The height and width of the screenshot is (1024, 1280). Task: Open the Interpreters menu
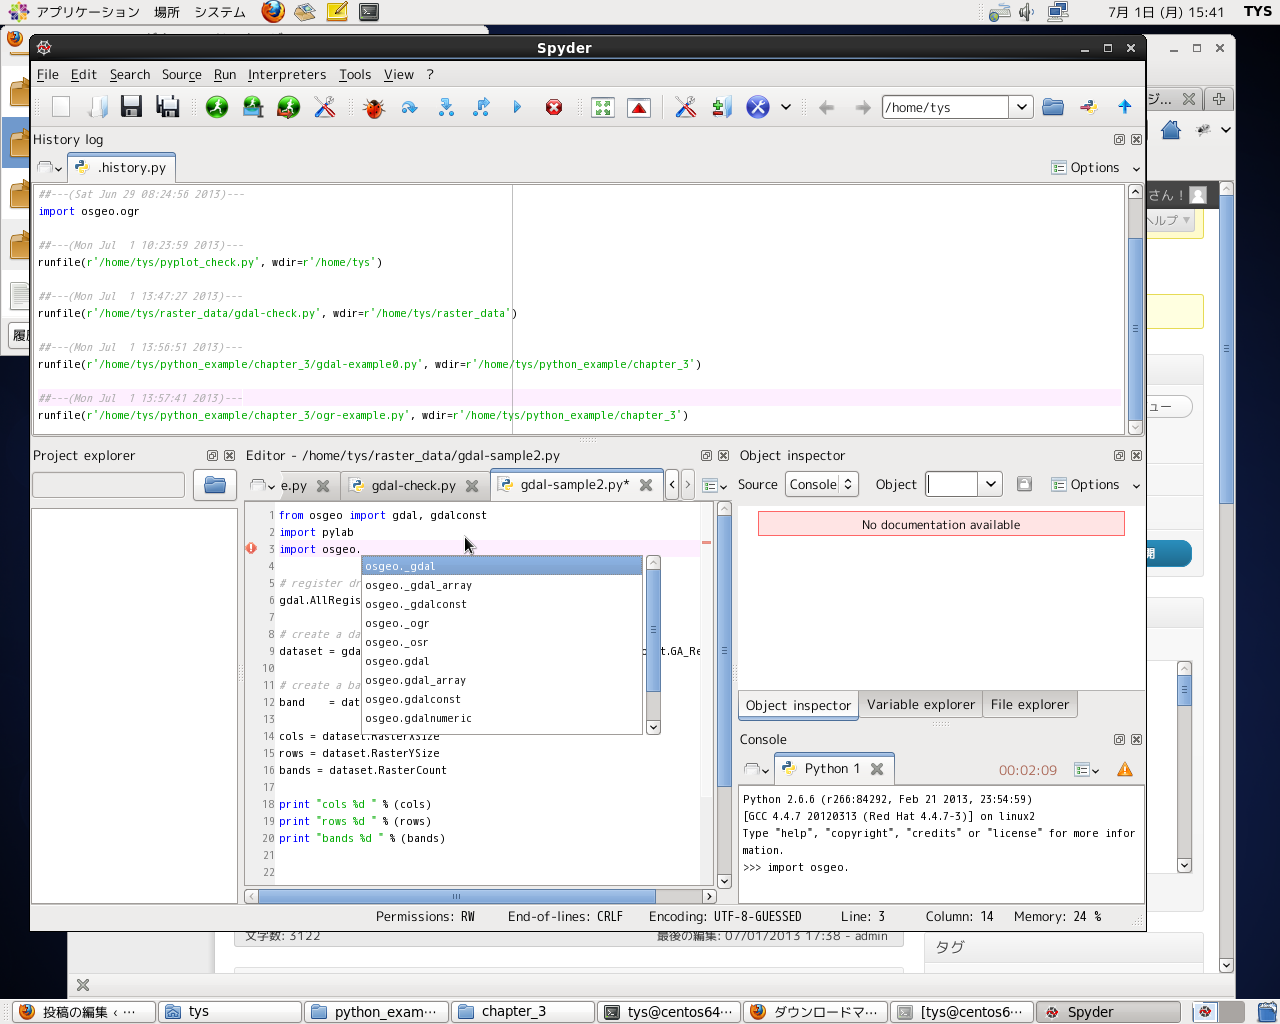(287, 75)
